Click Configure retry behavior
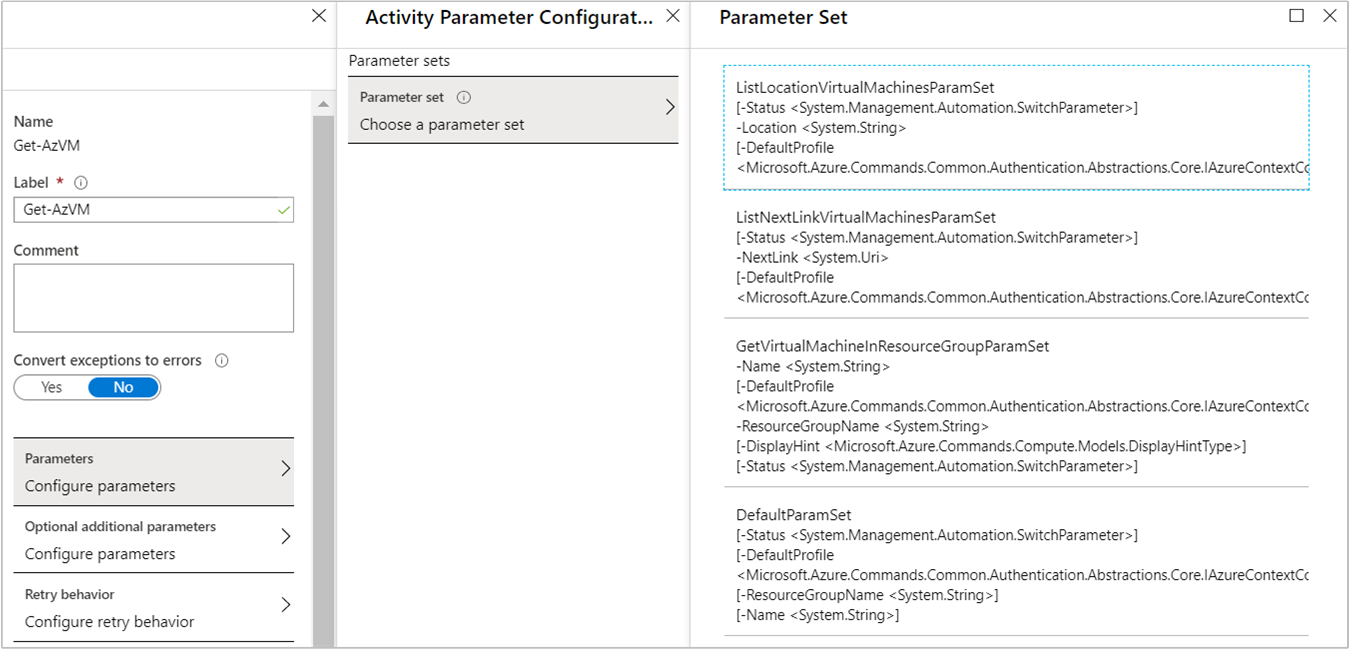The height and width of the screenshot is (649, 1350). coord(92,621)
